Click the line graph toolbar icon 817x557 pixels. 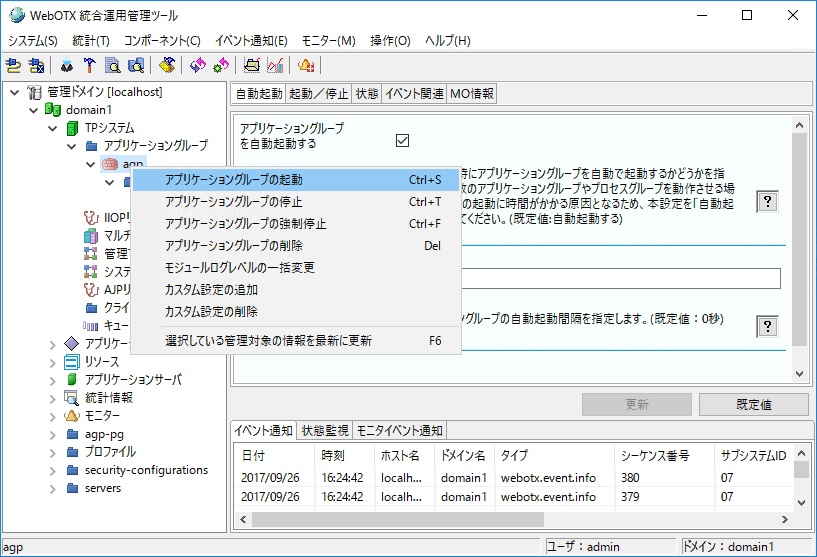pos(275,65)
